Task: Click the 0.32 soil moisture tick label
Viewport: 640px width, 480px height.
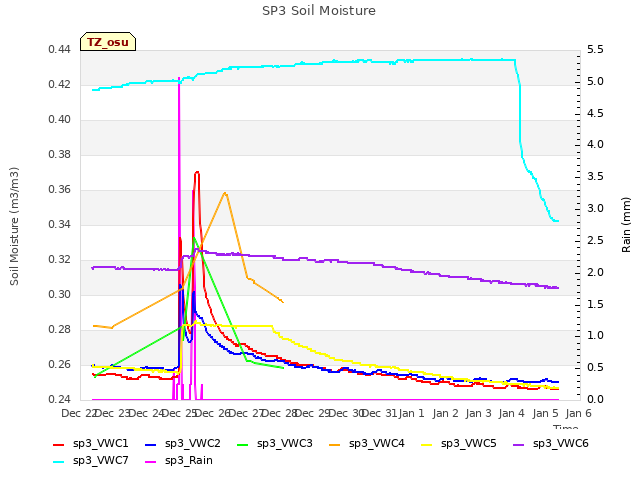Action: [59, 260]
